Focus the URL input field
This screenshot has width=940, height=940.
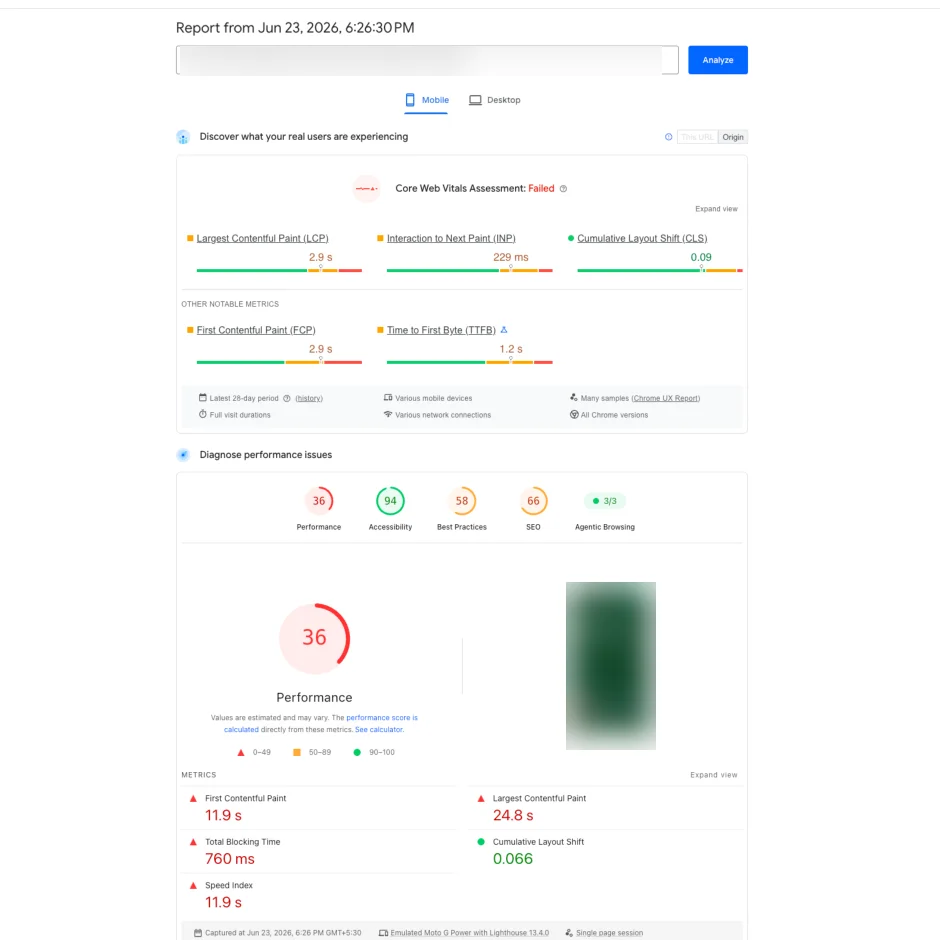point(427,60)
